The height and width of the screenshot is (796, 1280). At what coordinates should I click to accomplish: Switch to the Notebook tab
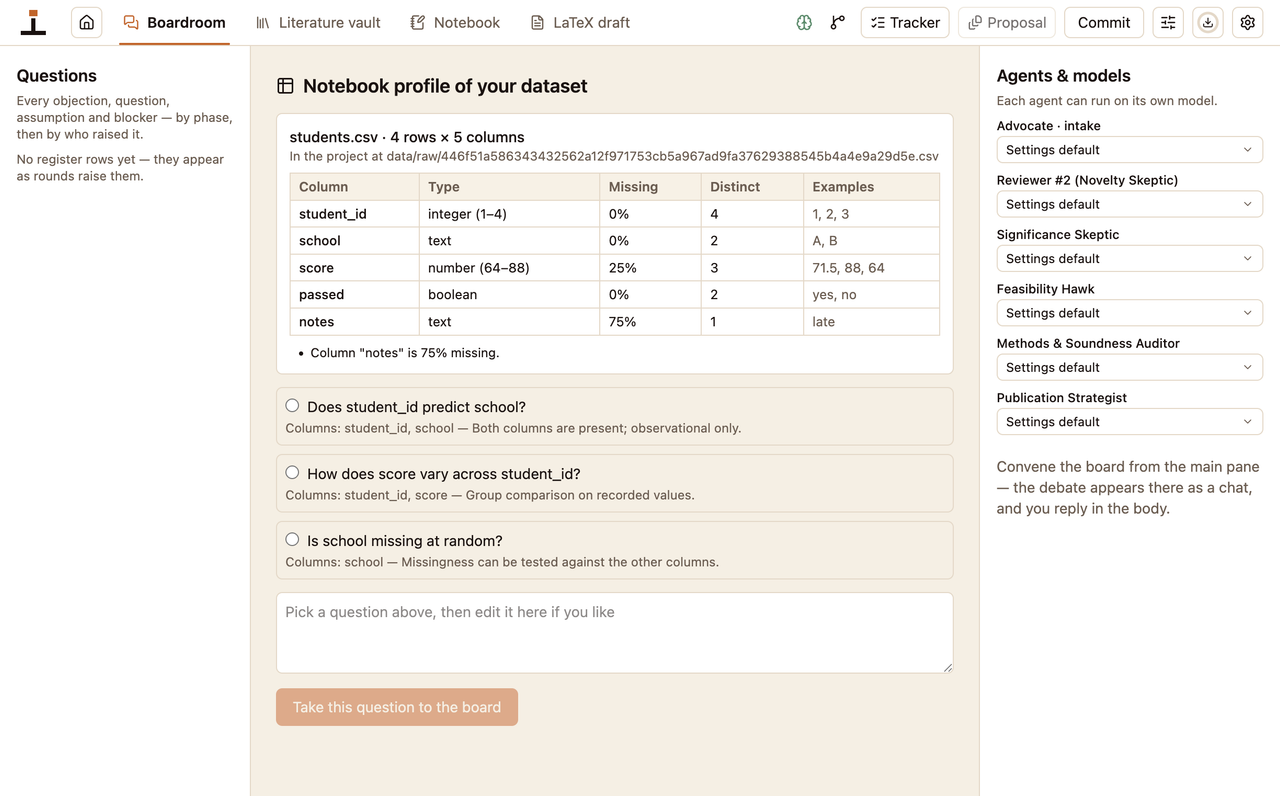(x=455, y=22)
